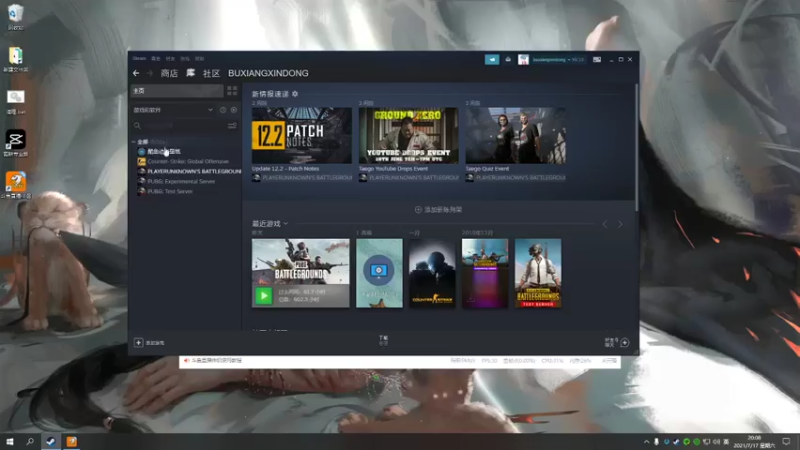Image resolution: width=800 pixels, height=450 pixels.
Task: Open the orange desktop app shortcut
Action: tap(15, 185)
